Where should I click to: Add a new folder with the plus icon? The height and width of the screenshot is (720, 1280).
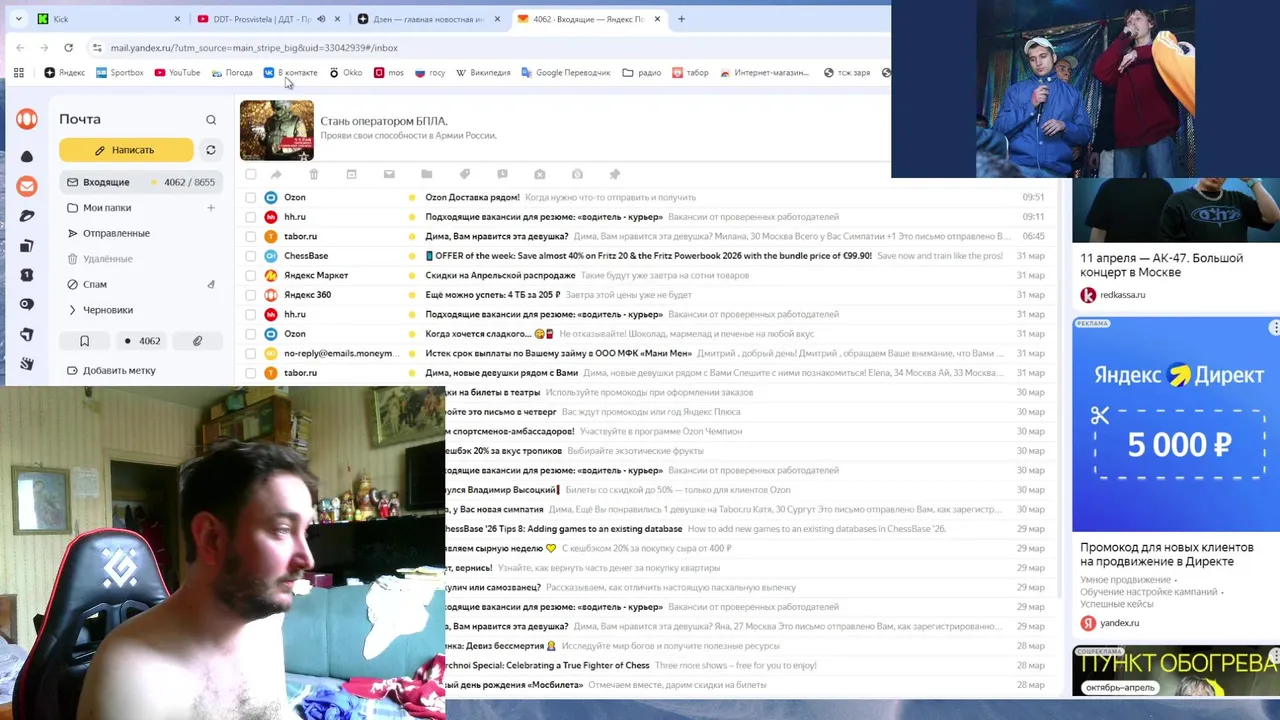click(211, 208)
